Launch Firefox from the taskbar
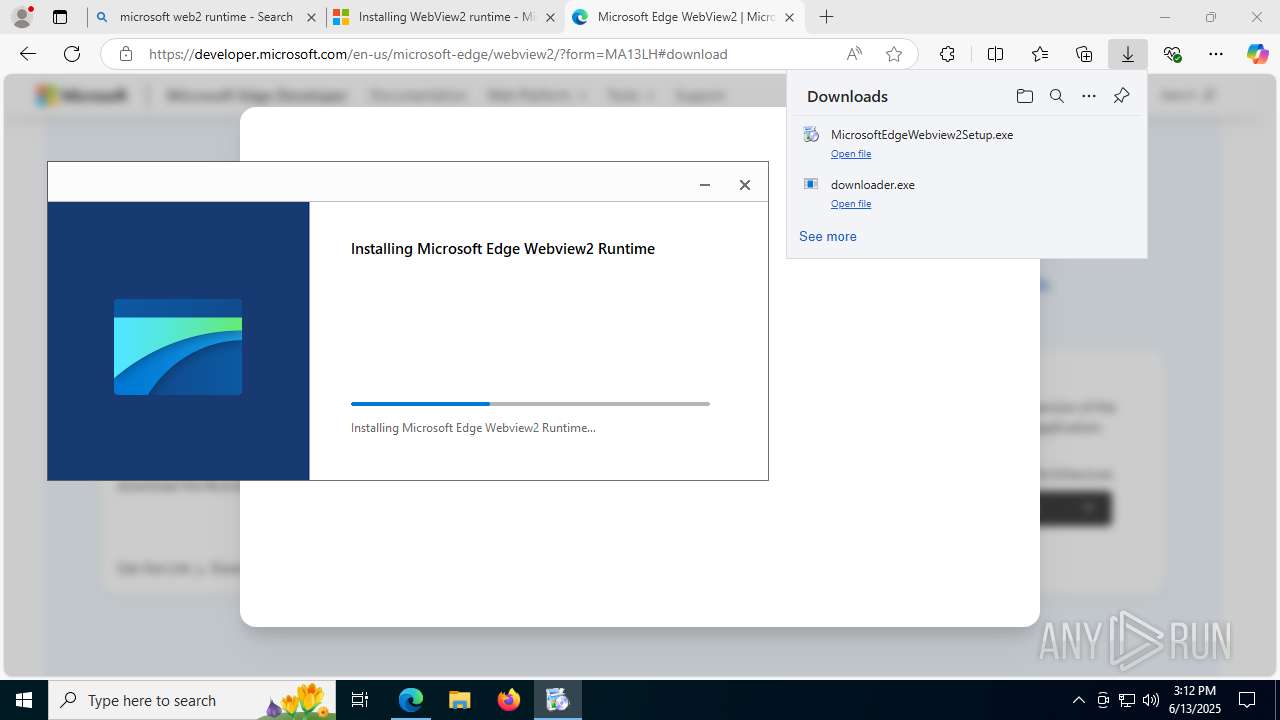This screenshot has height=720, width=1280. pos(509,700)
